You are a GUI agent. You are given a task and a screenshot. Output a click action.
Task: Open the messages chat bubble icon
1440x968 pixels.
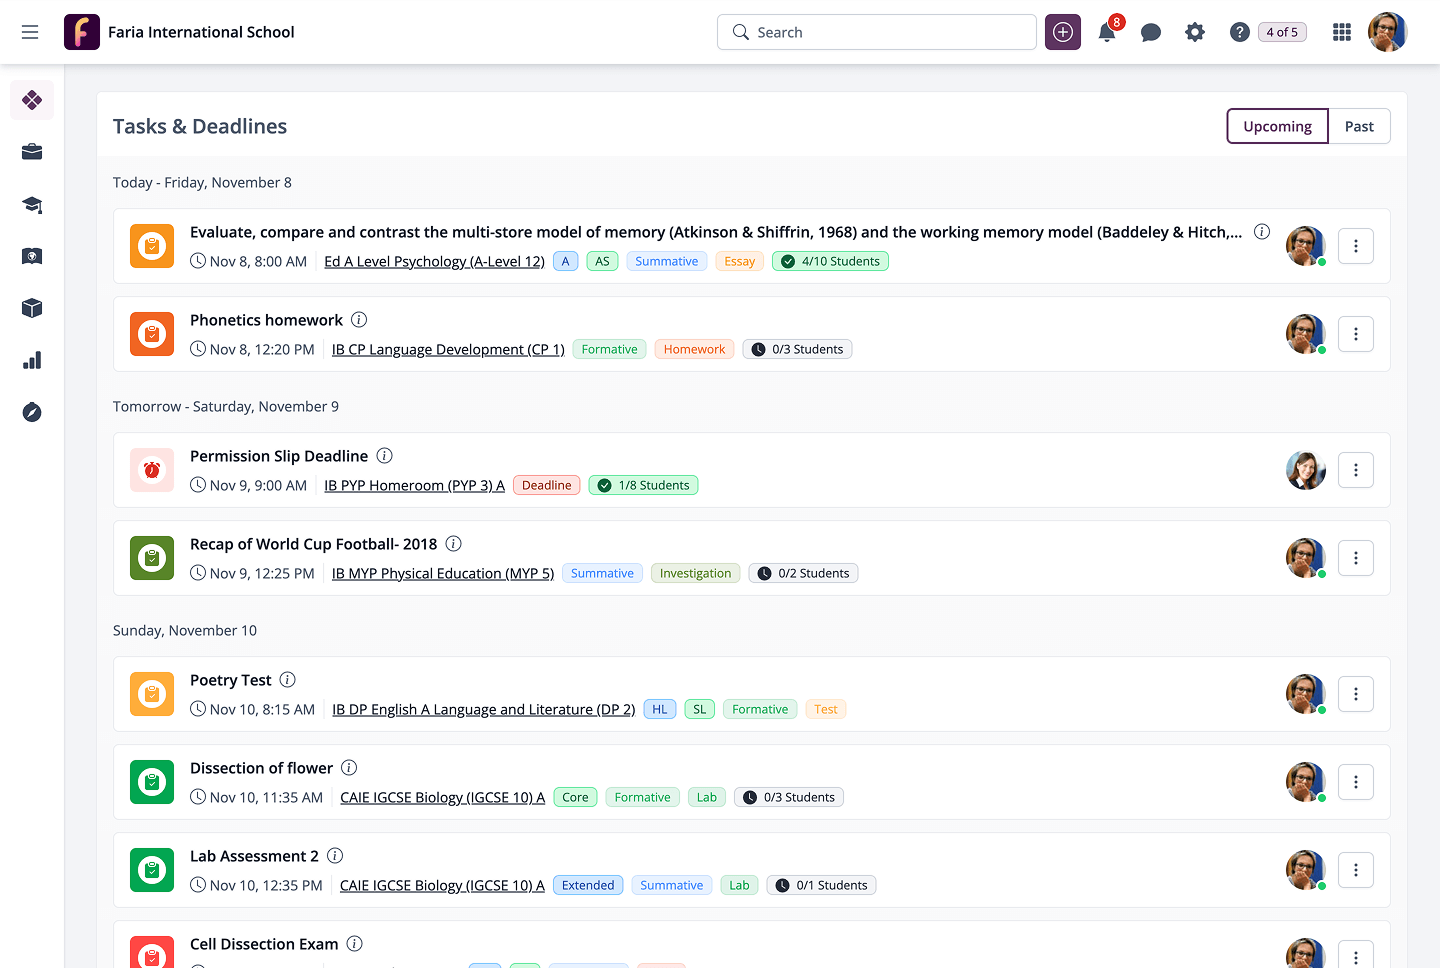1151,33
